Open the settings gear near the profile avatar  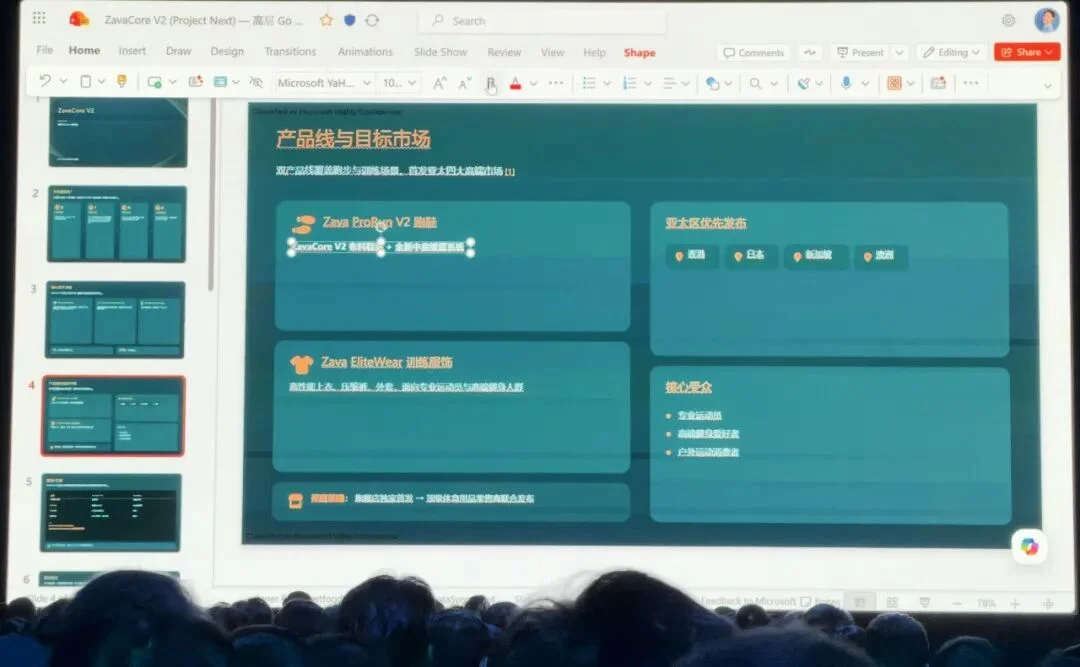[x=1009, y=19]
